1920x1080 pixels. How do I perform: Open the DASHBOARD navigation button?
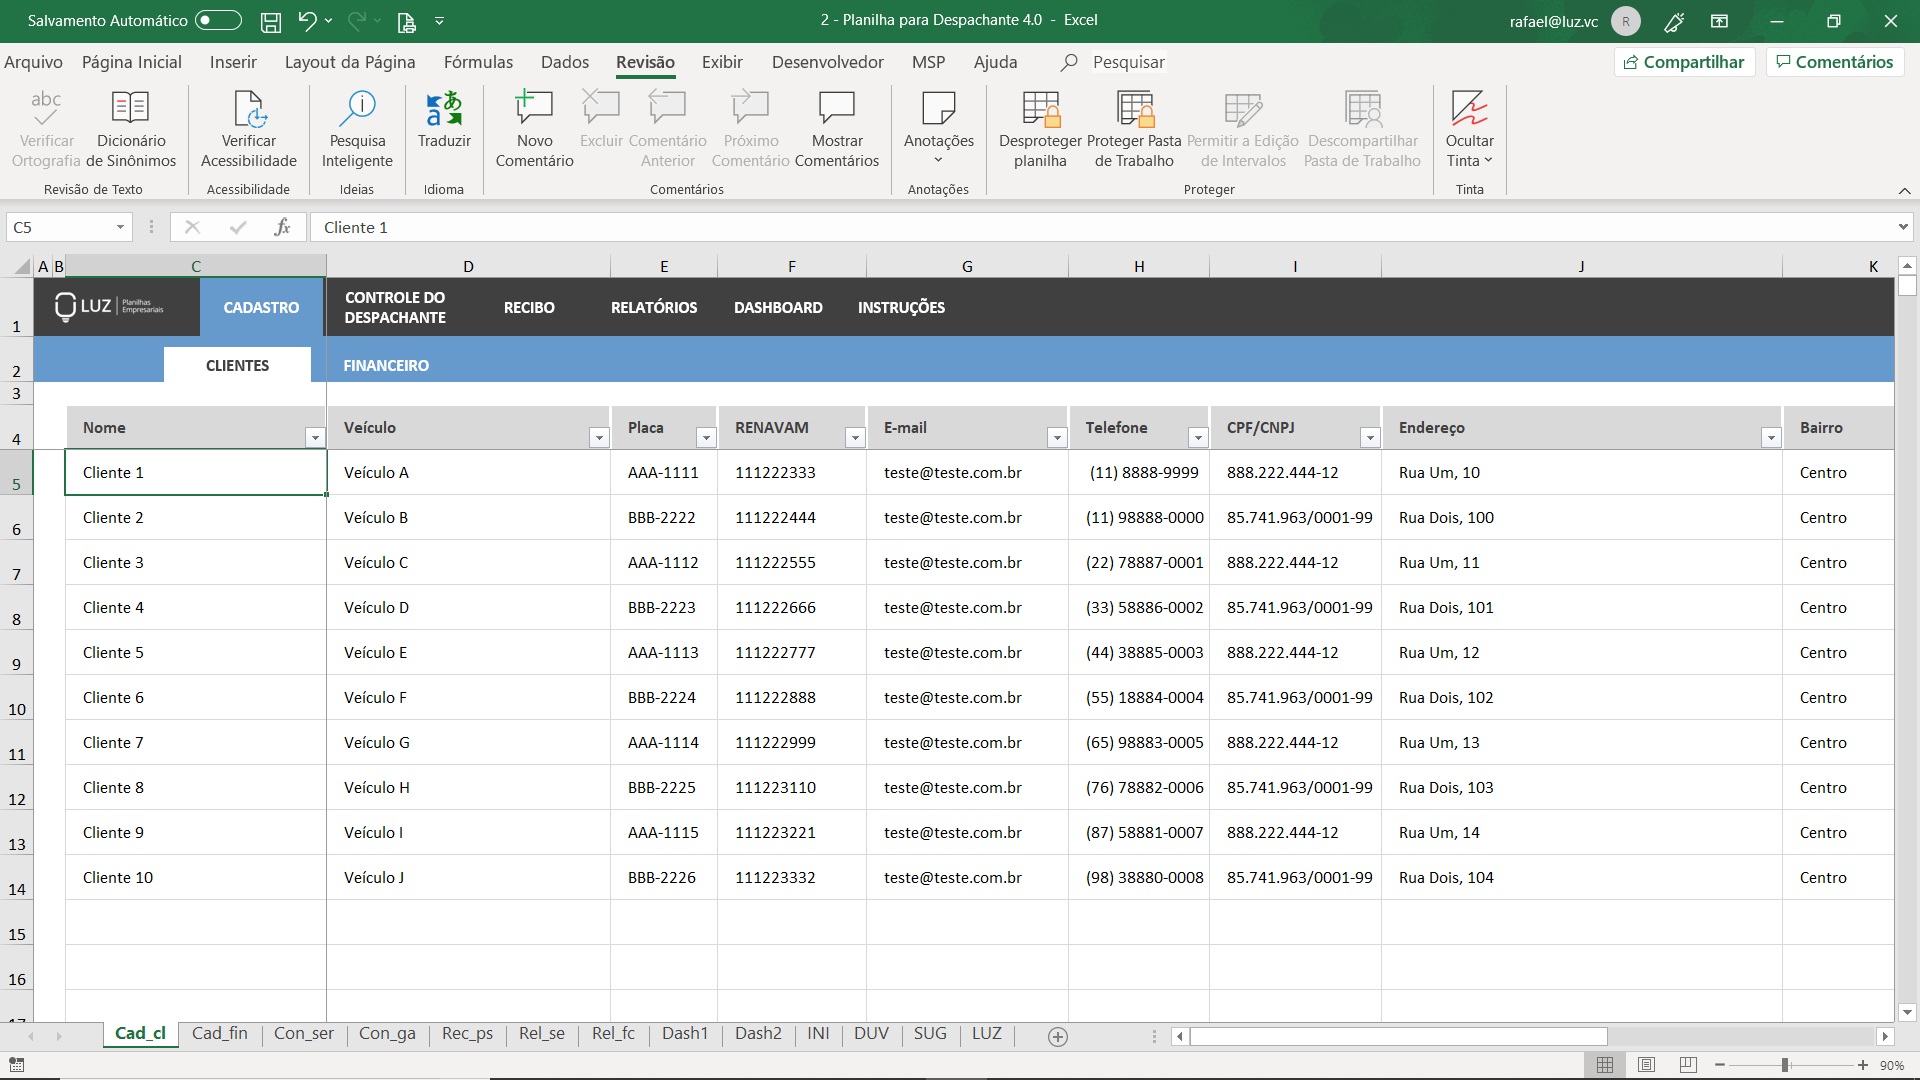[778, 307]
